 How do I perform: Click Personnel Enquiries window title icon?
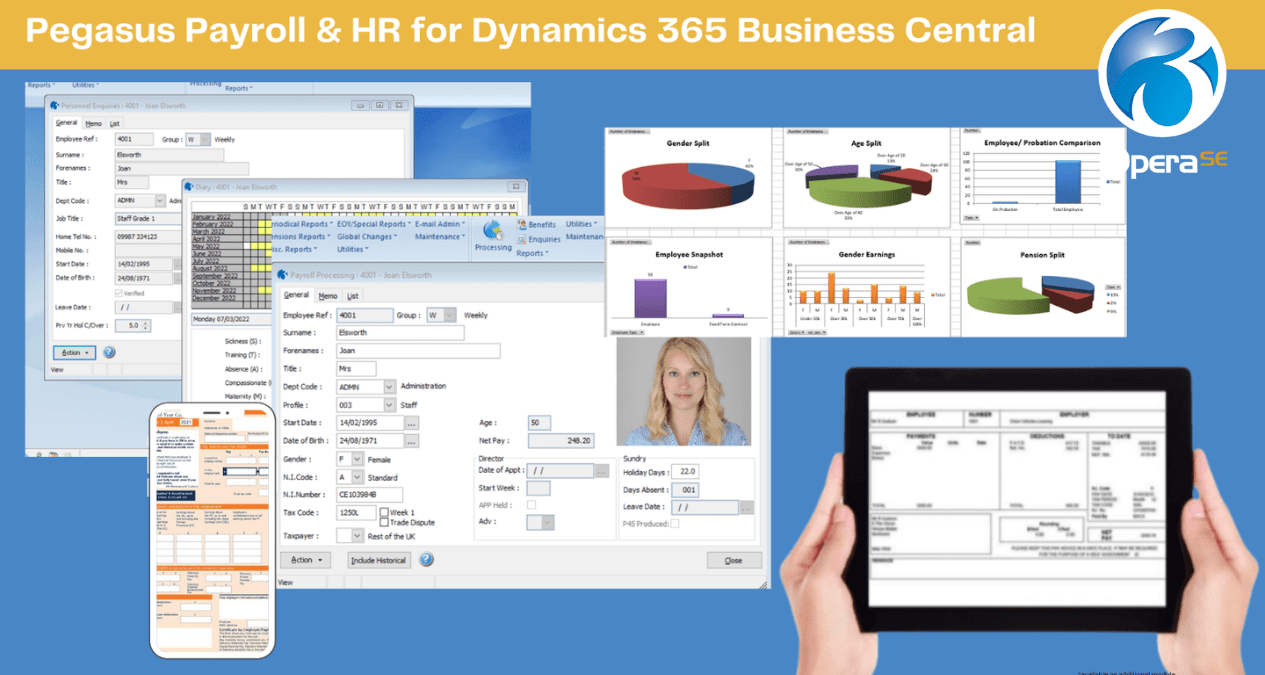54,105
